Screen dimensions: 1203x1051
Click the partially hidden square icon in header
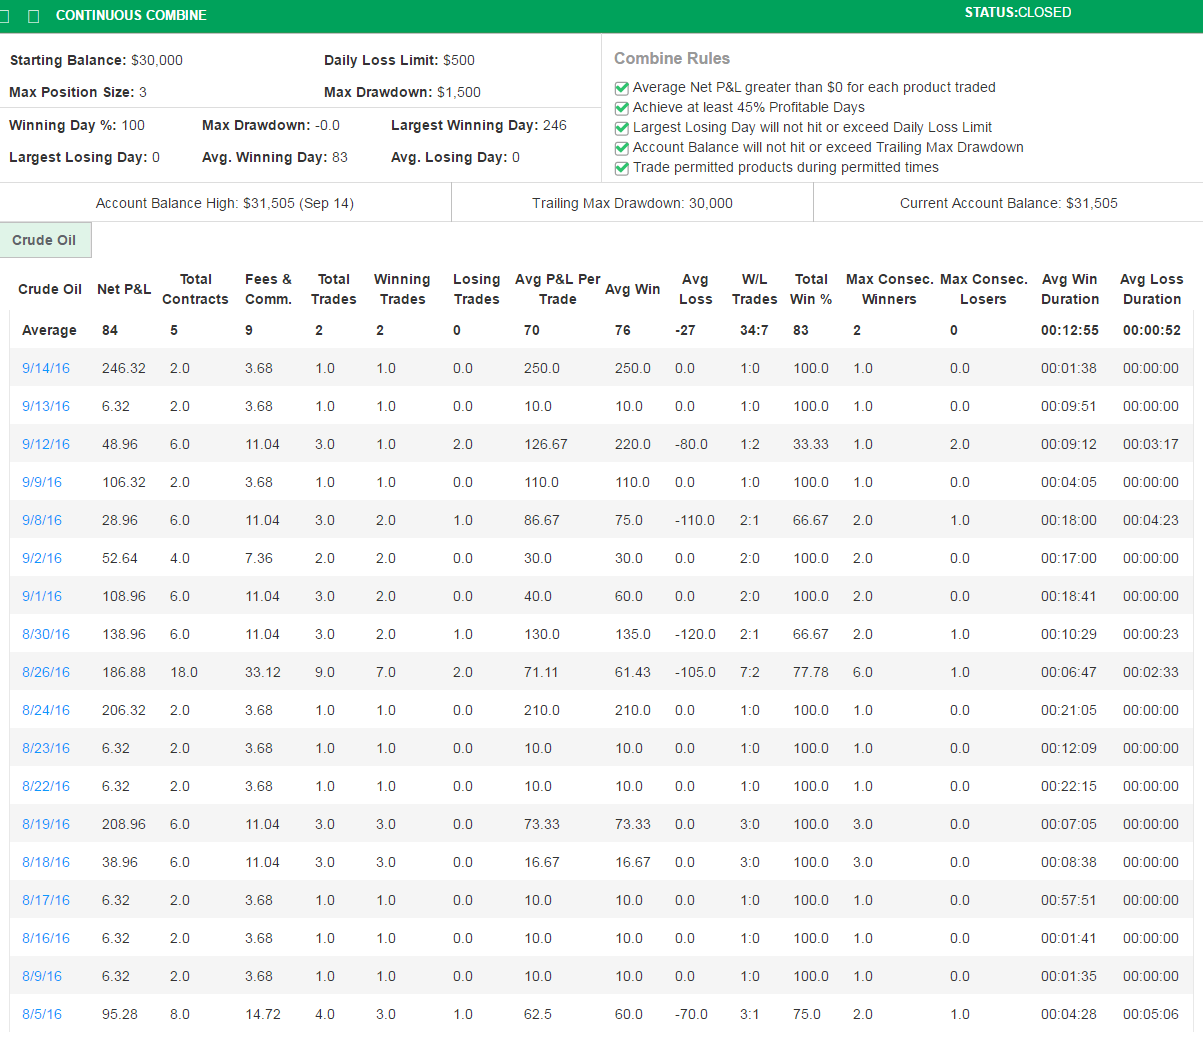click(x=4, y=16)
